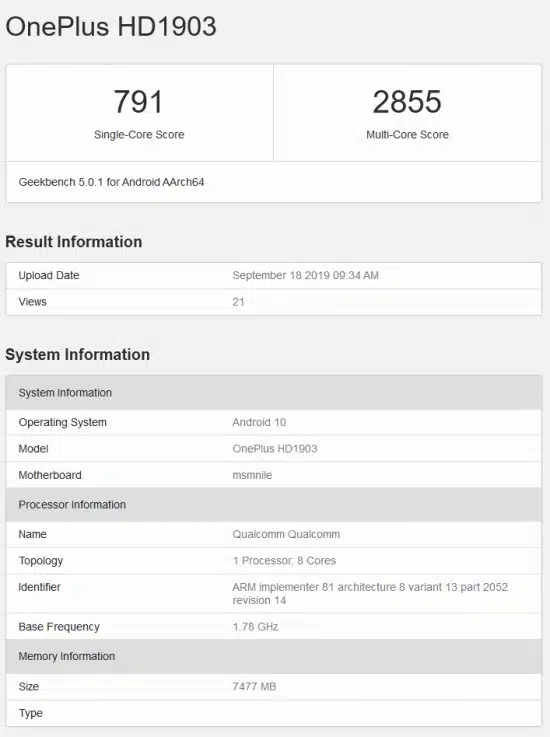The image size is (550, 737).
Task: Click the OnePlus HD1903 page title
Action: 111,27
